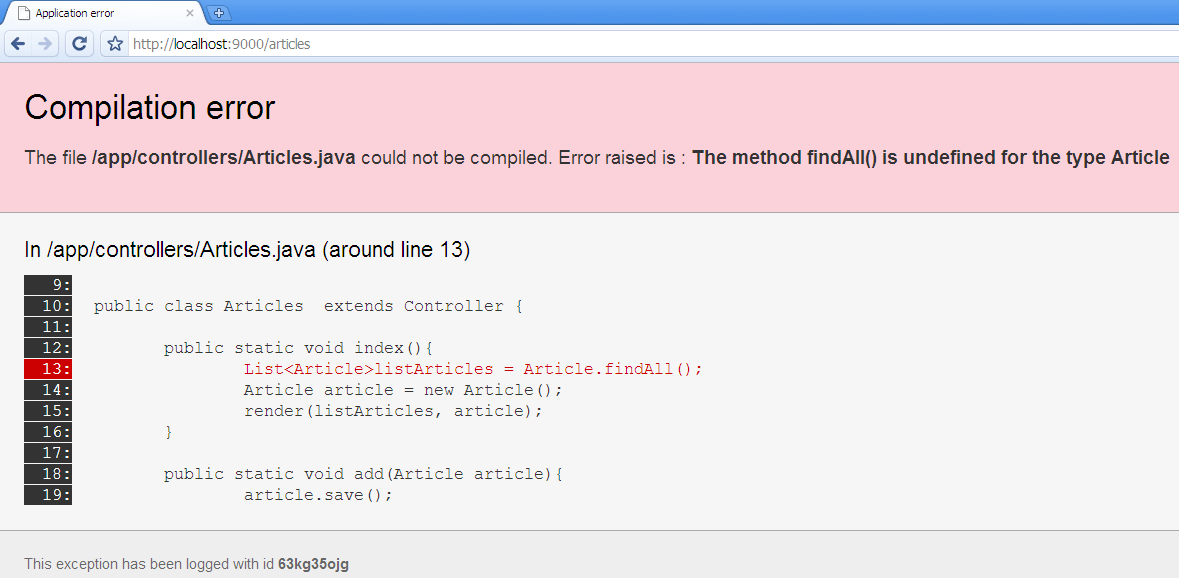
Task: Click the exception id 63kg35ojg
Action: (x=313, y=564)
